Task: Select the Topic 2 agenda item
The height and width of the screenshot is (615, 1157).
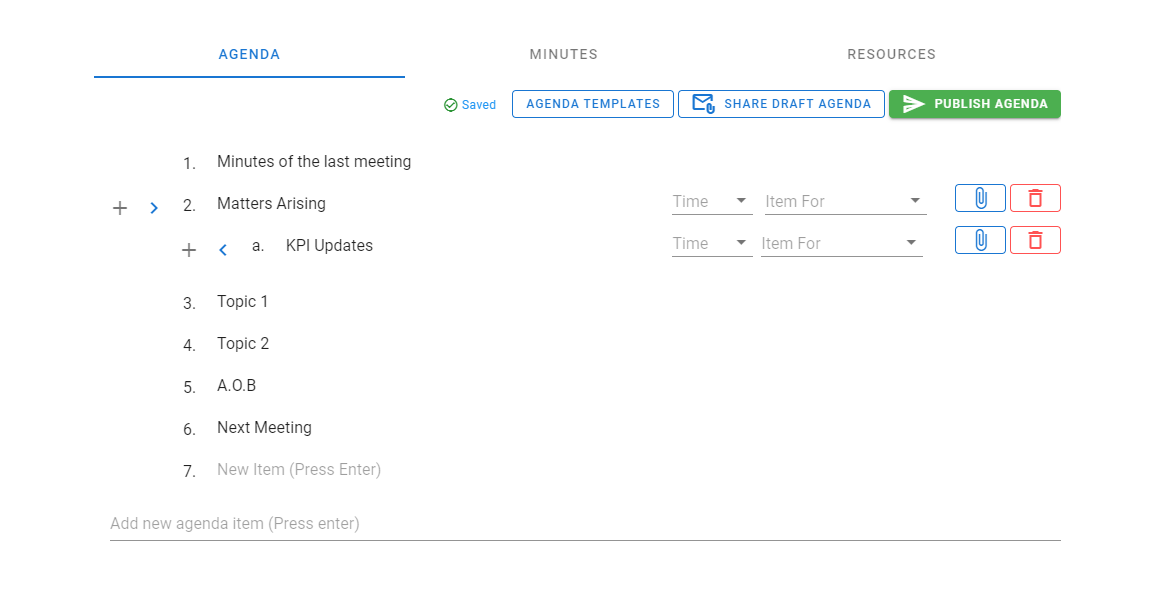Action: [243, 344]
